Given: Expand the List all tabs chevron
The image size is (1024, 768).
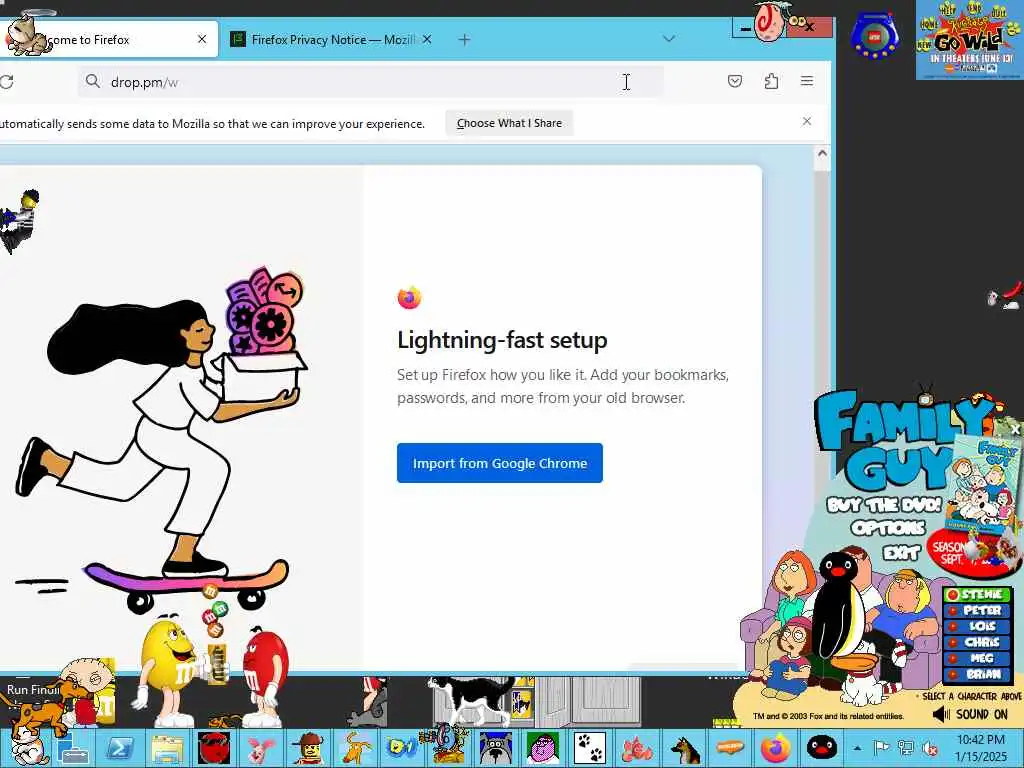Looking at the screenshot, I should point(669,39).
